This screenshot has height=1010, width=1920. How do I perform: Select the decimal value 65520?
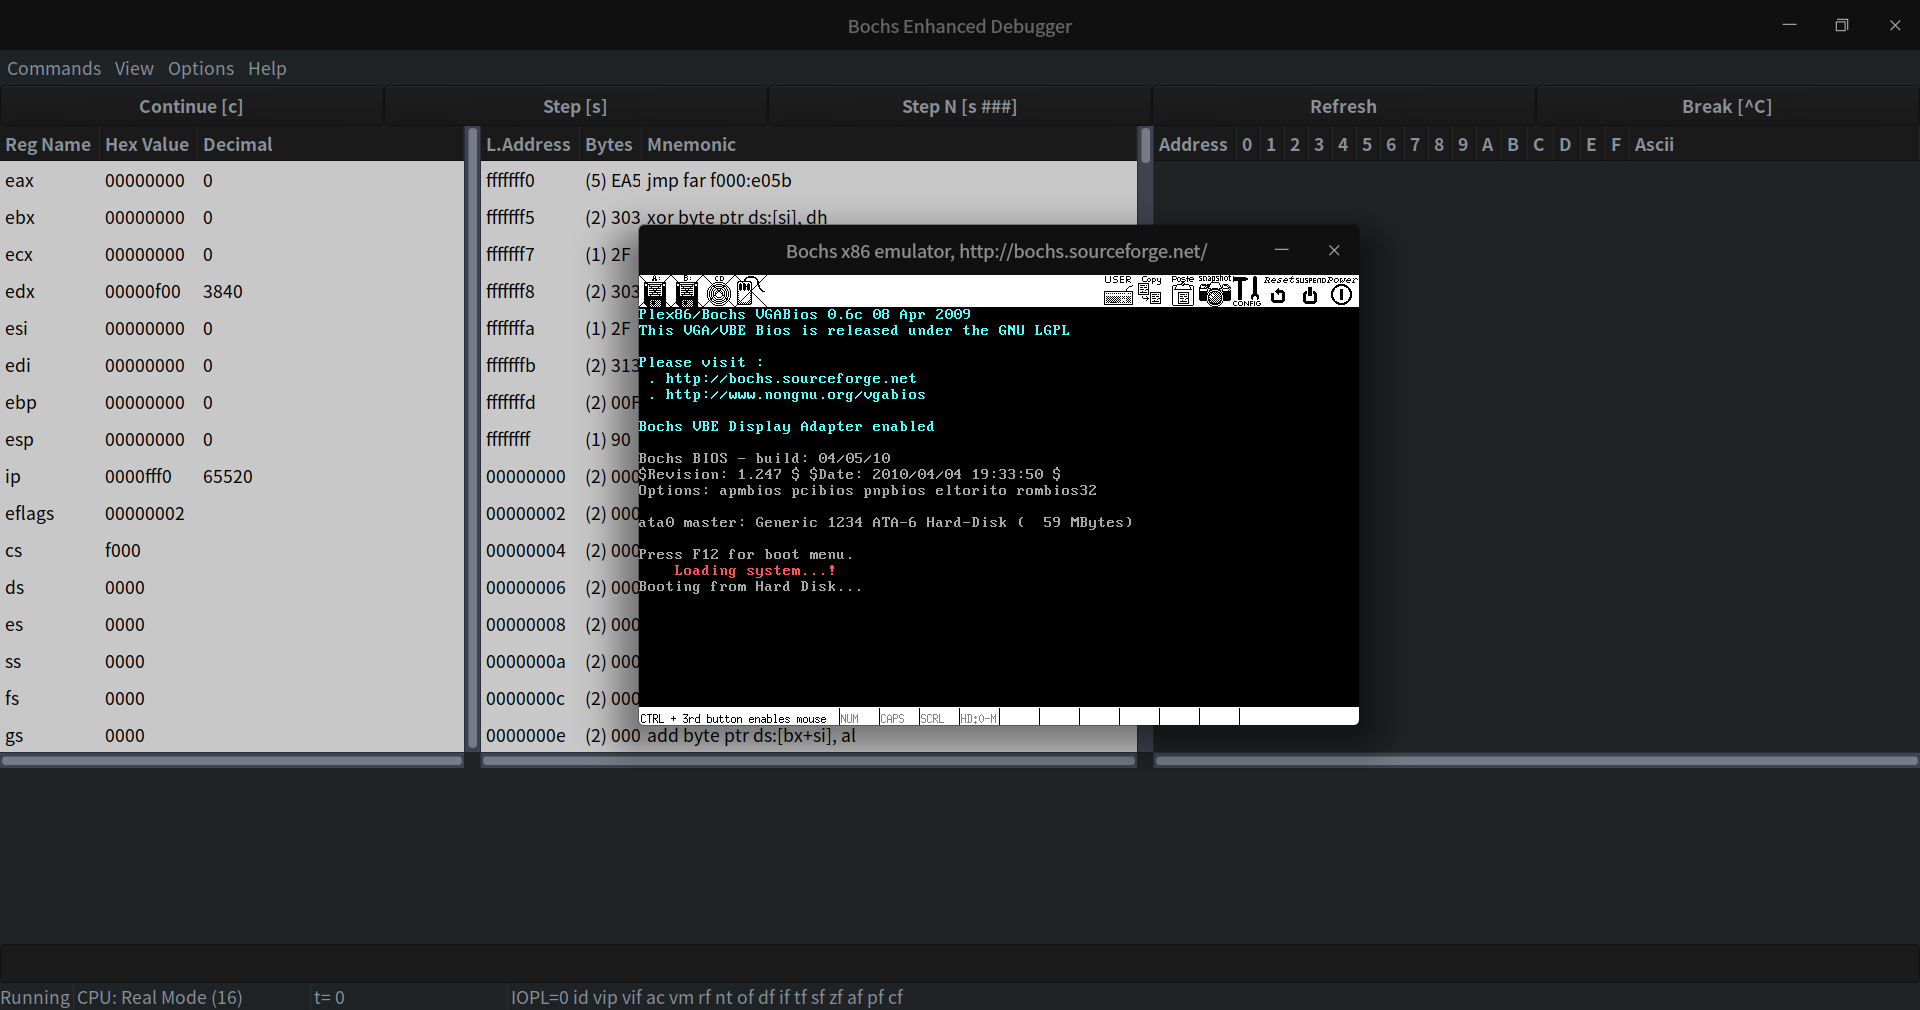click(228, 477)
